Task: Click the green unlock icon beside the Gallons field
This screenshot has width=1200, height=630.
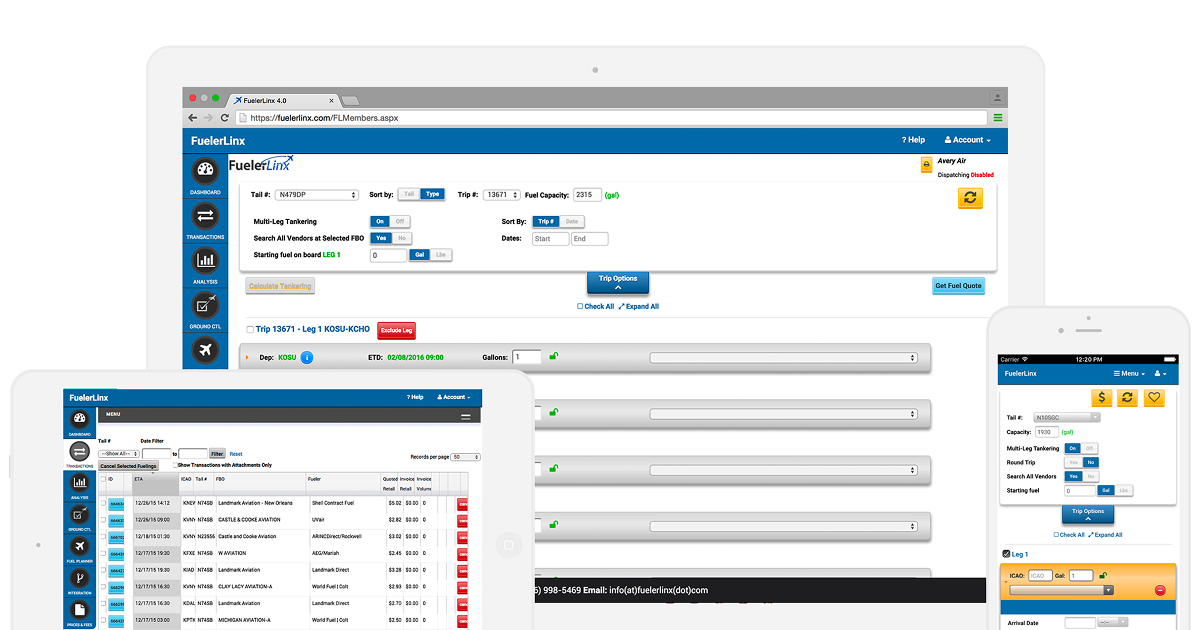Action: coord(553,355)
